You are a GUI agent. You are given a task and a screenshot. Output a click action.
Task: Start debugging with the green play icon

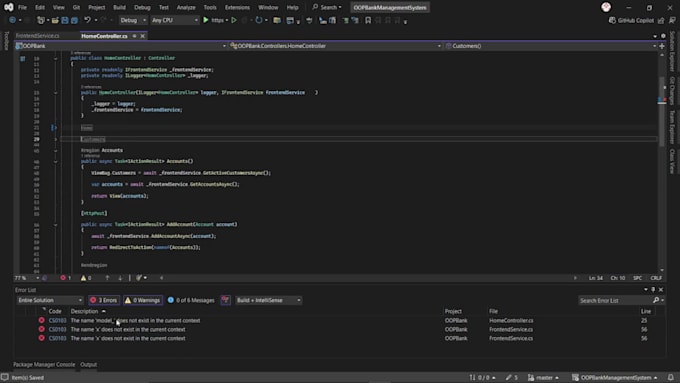(x=206, y=20)
